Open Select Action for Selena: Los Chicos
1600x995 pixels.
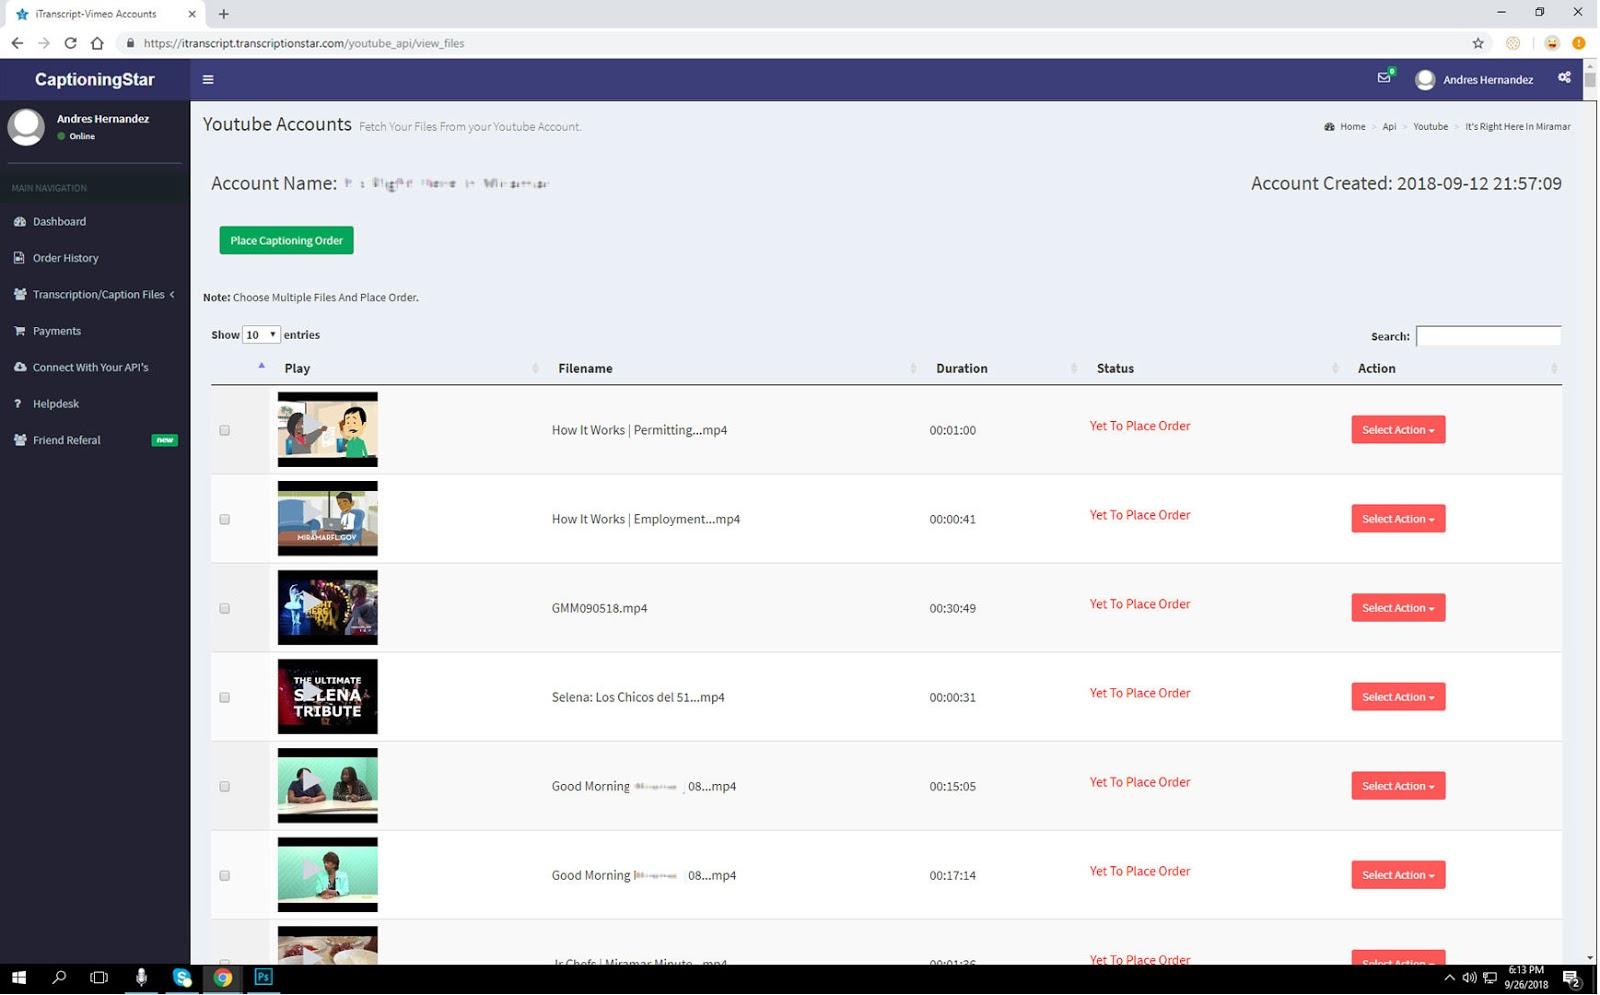pos(1399,697)
